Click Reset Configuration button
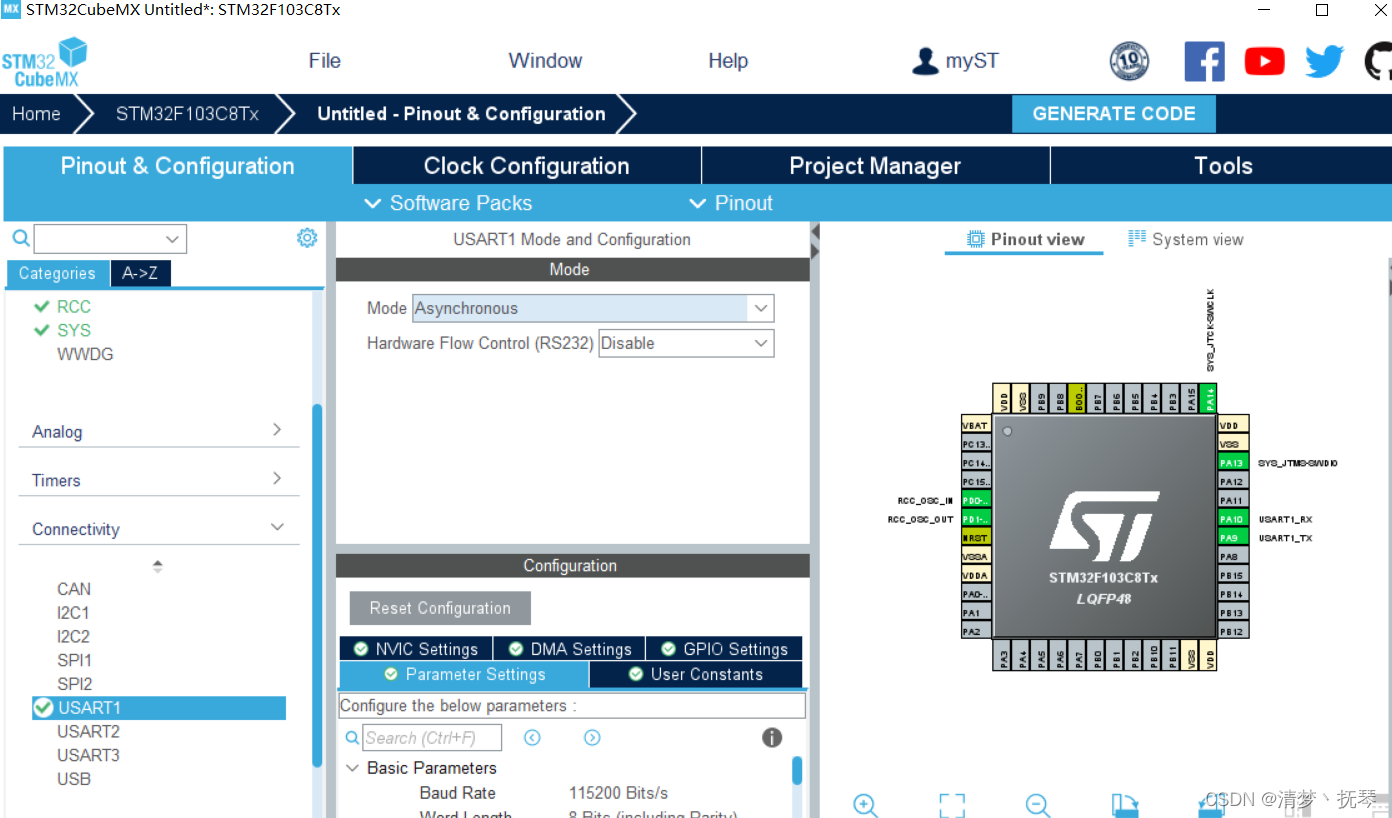 pos(440,608)
